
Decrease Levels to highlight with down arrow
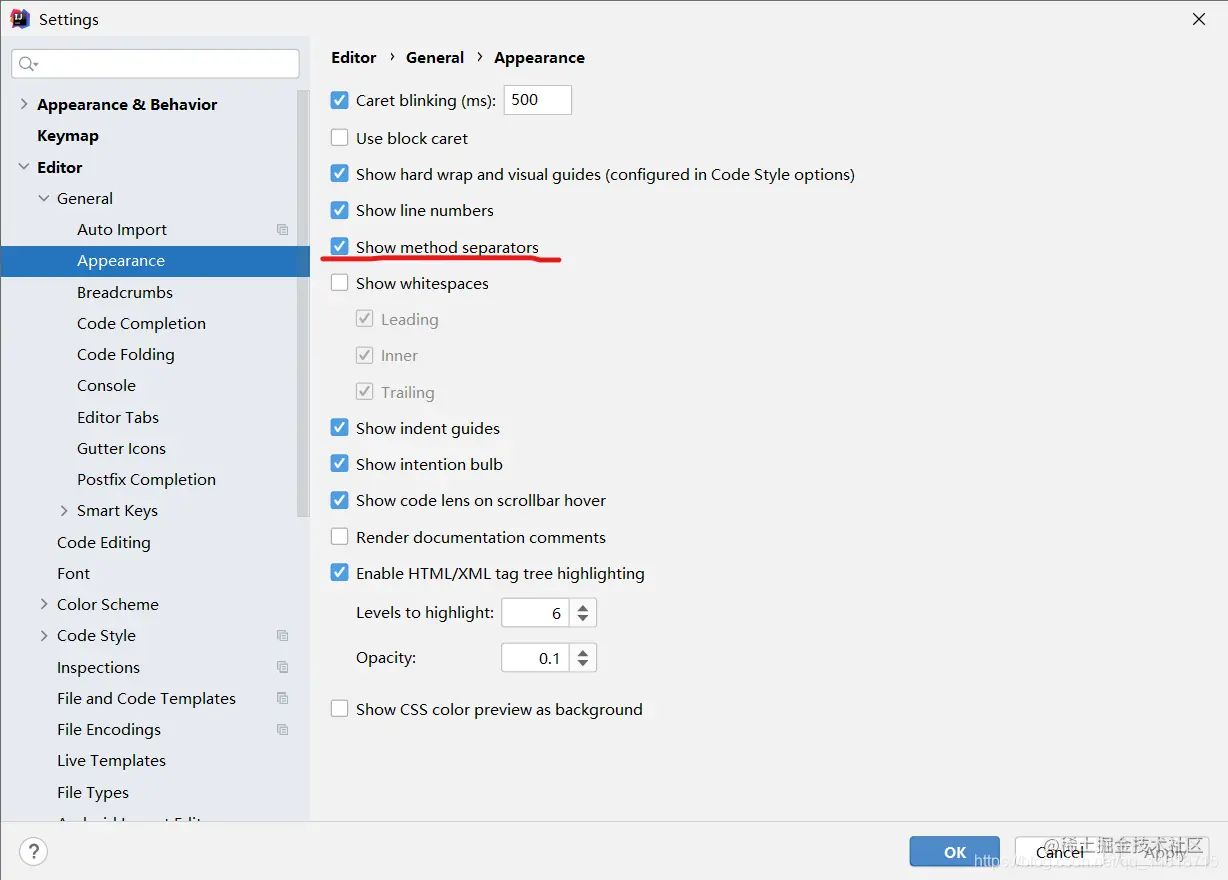[583, 619]
